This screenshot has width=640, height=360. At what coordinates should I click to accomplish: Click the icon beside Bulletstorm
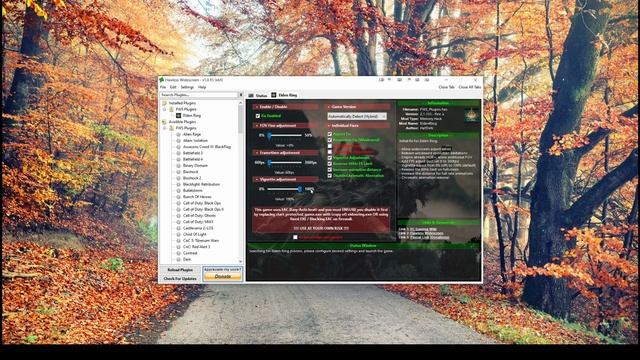178,191
